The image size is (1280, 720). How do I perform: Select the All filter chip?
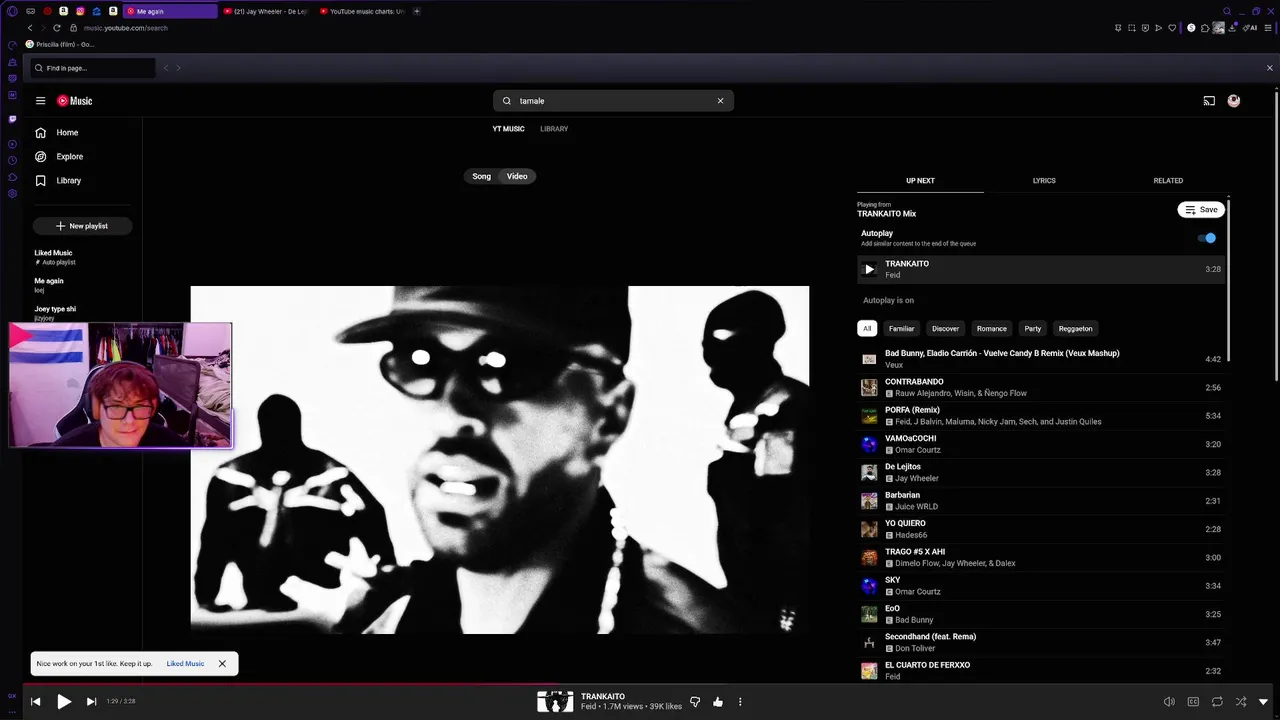pyautogui.click(x=867, y=328)
